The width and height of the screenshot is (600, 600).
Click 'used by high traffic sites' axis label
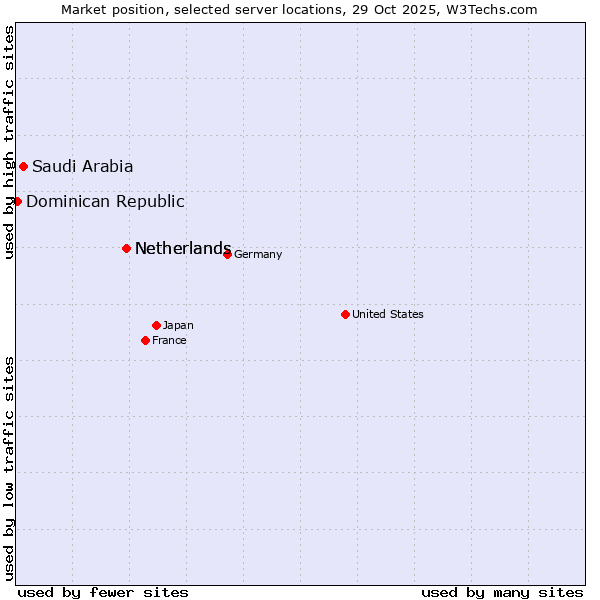pyautogui.click(x=10, y=143)
